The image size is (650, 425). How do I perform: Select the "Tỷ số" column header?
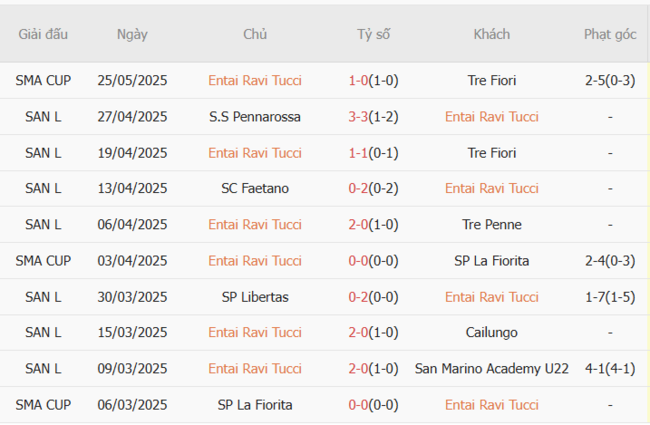373,34
